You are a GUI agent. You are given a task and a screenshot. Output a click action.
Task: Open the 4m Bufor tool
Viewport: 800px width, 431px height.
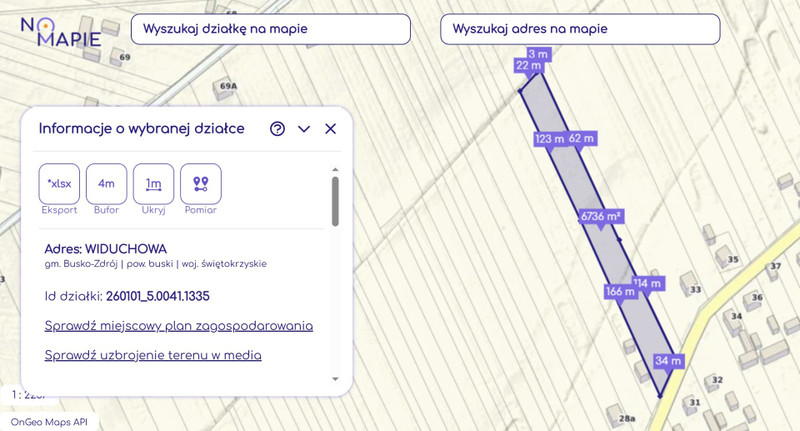pos(106,184)
